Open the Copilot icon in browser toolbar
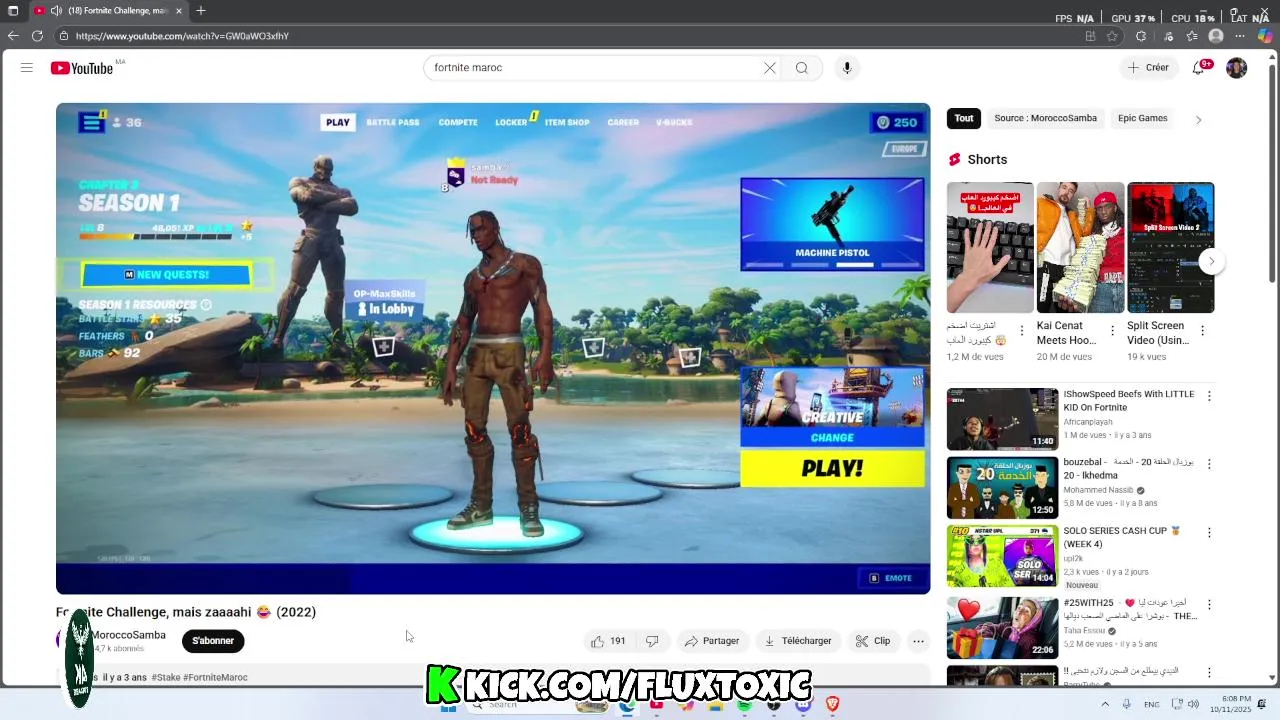The height and width of the screenshot is (720, 1280). pyautogui.click(x=1265, y=36)
